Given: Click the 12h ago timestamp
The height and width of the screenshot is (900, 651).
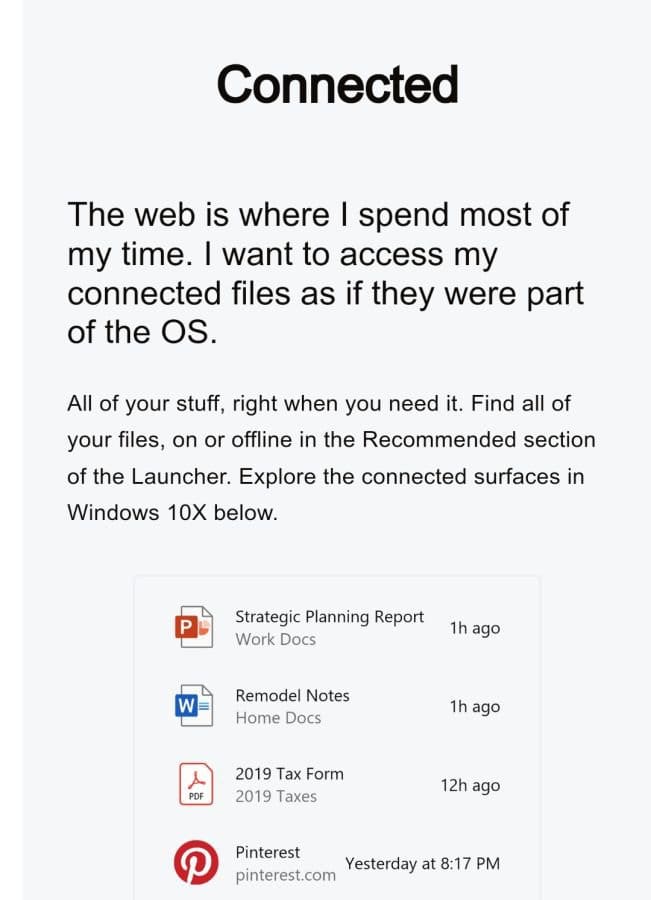Looking at the screenshot, I should click(470, 785).
